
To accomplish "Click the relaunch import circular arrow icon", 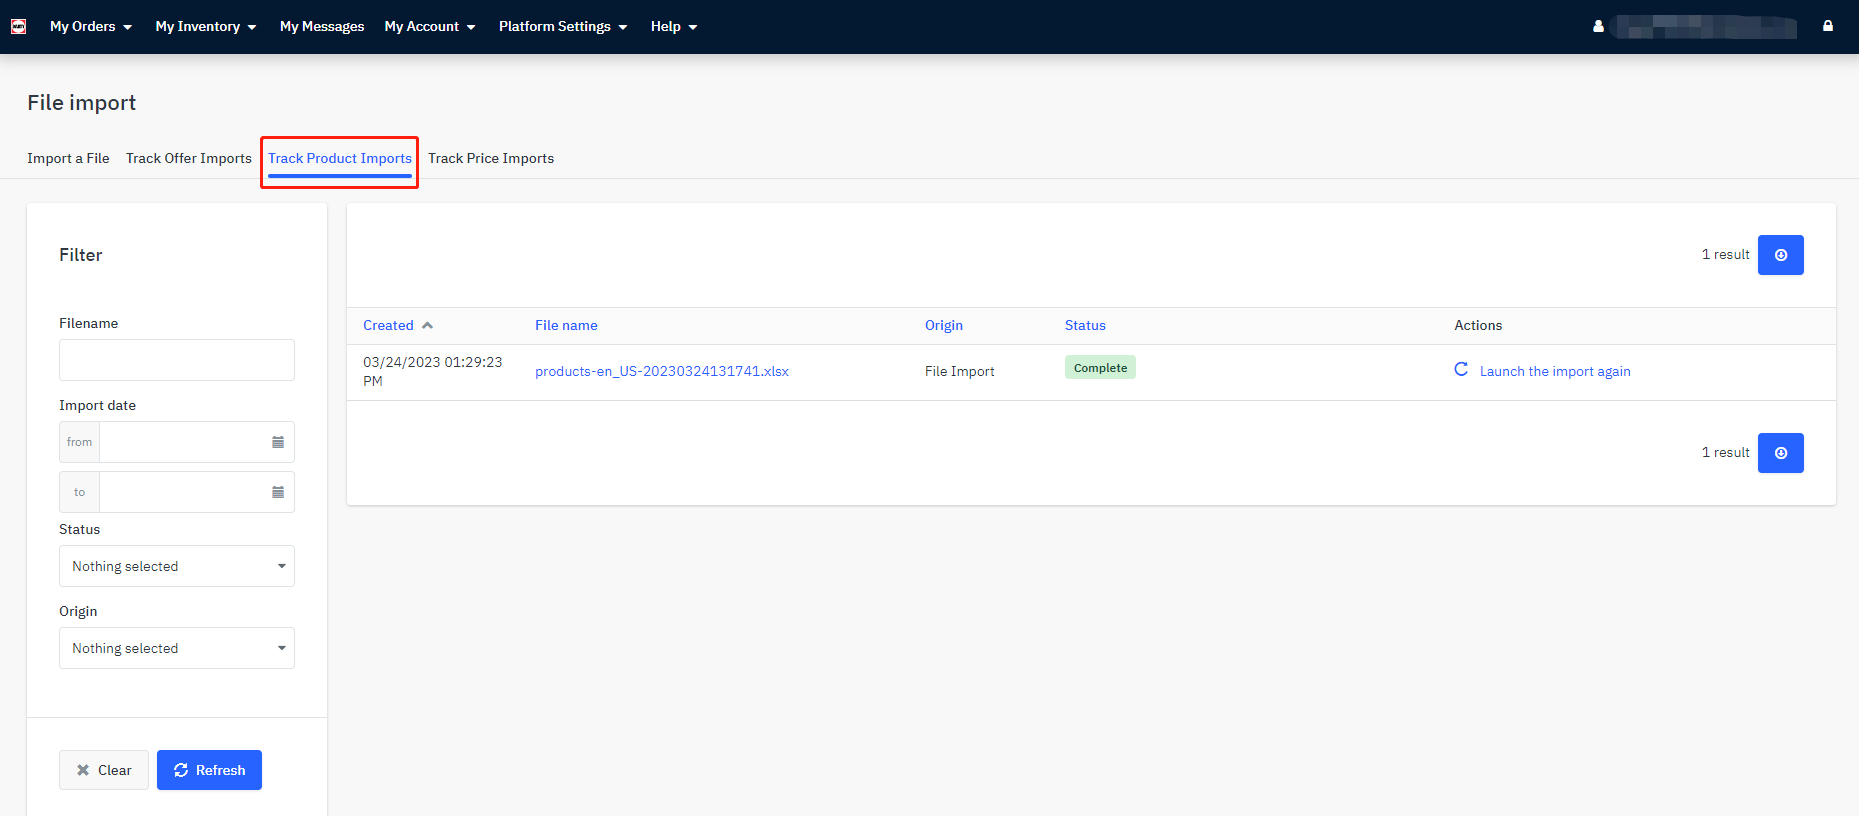I will point(1461,370).
